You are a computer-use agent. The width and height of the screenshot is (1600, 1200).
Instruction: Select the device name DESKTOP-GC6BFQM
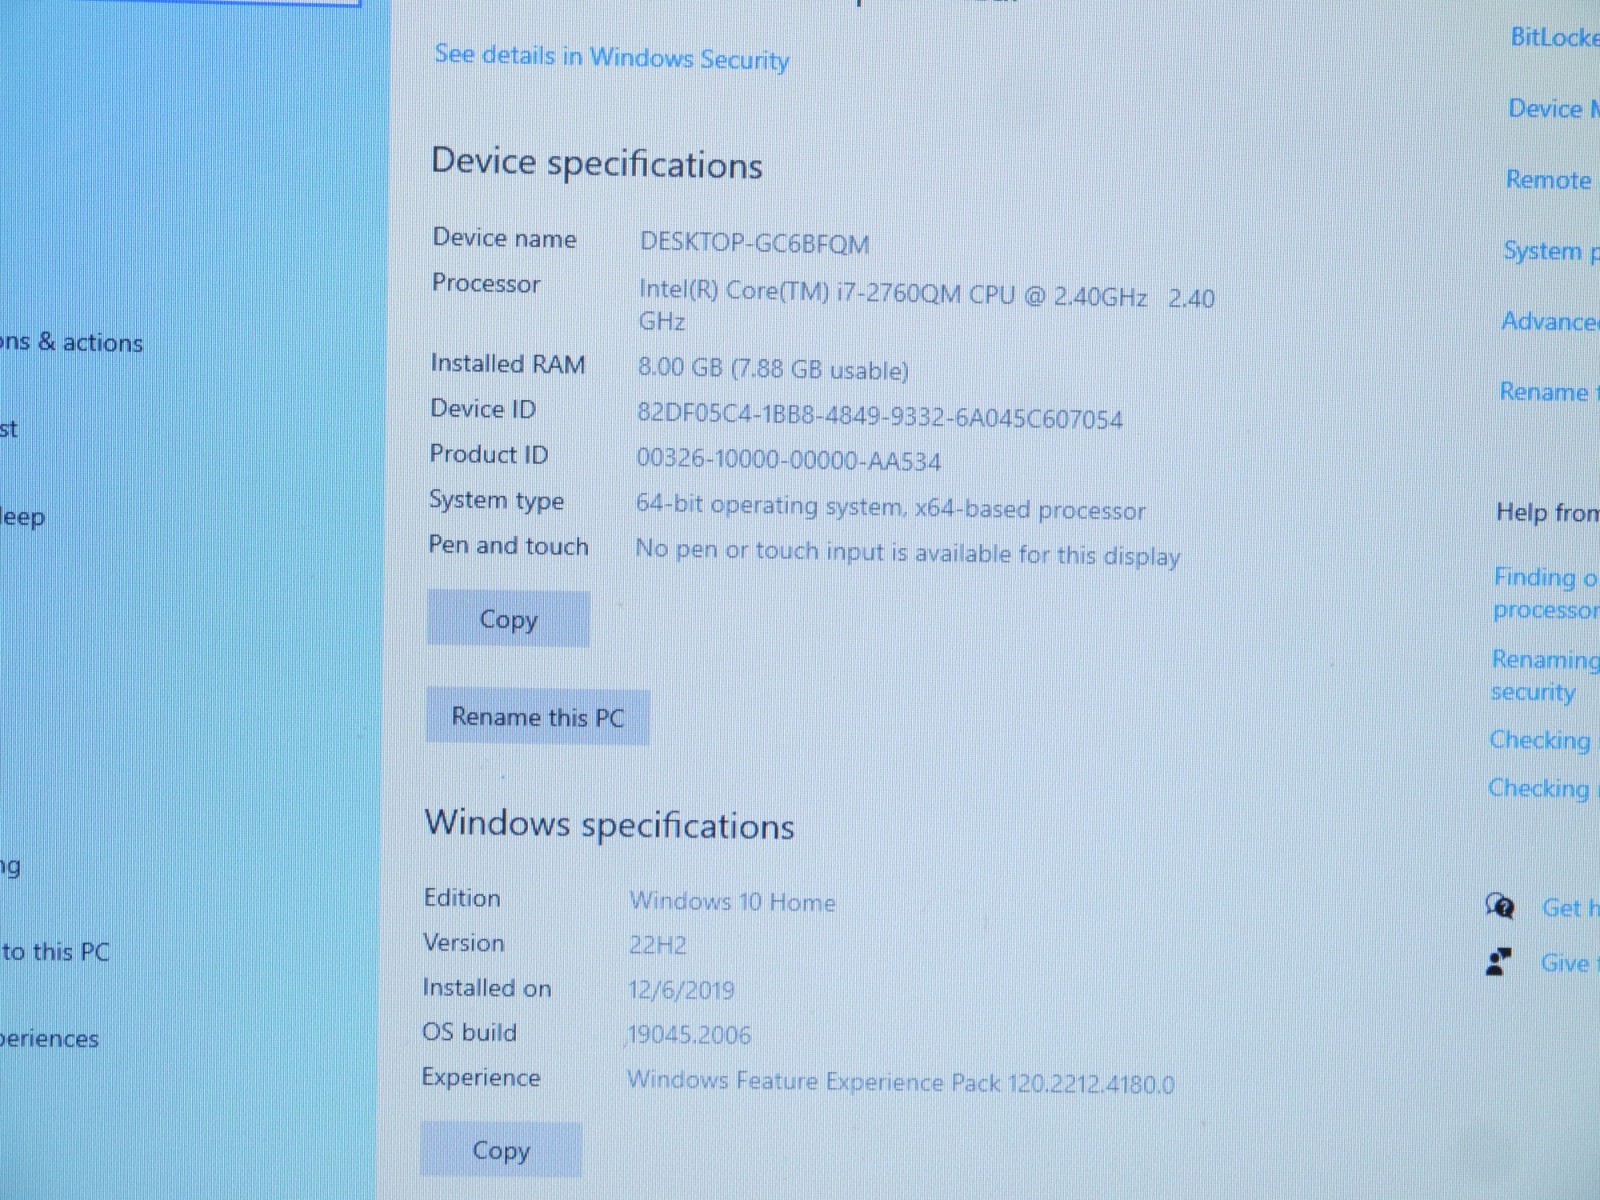pos(755,243)
